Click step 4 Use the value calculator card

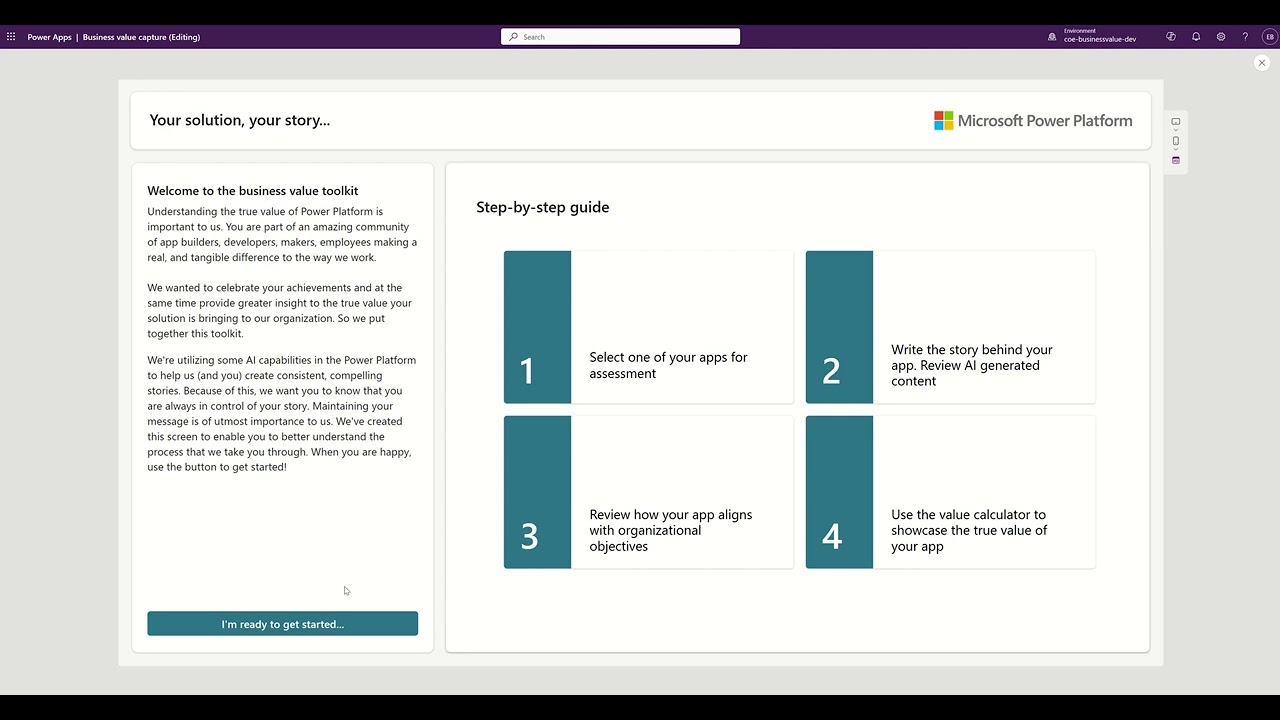(x=950, y=492)
